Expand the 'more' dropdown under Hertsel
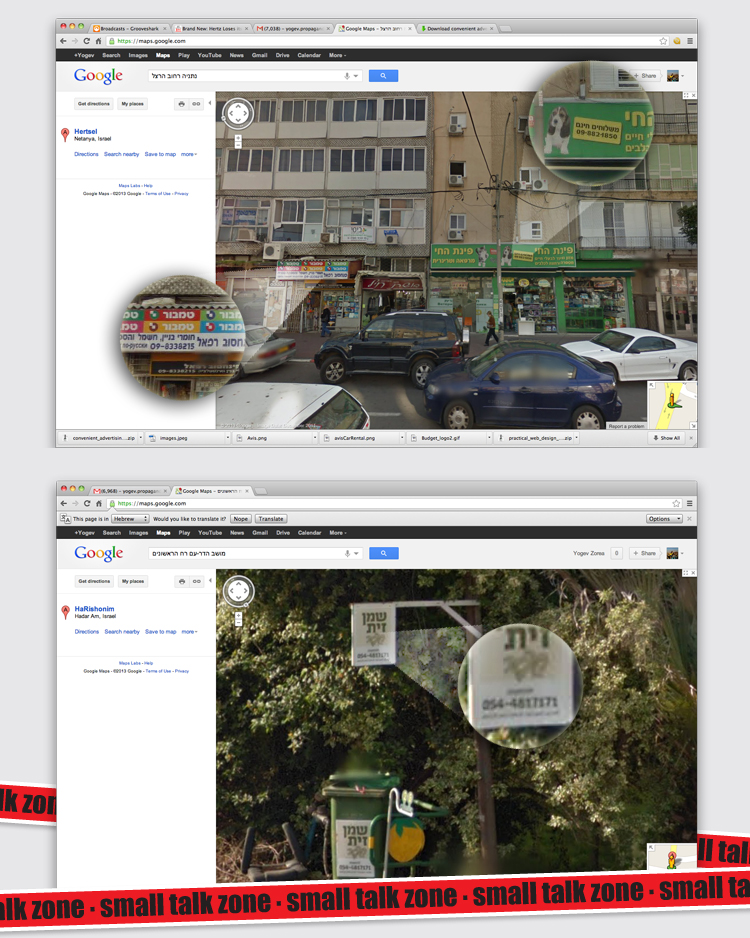The image size is (750, 938). pos(188,154)
